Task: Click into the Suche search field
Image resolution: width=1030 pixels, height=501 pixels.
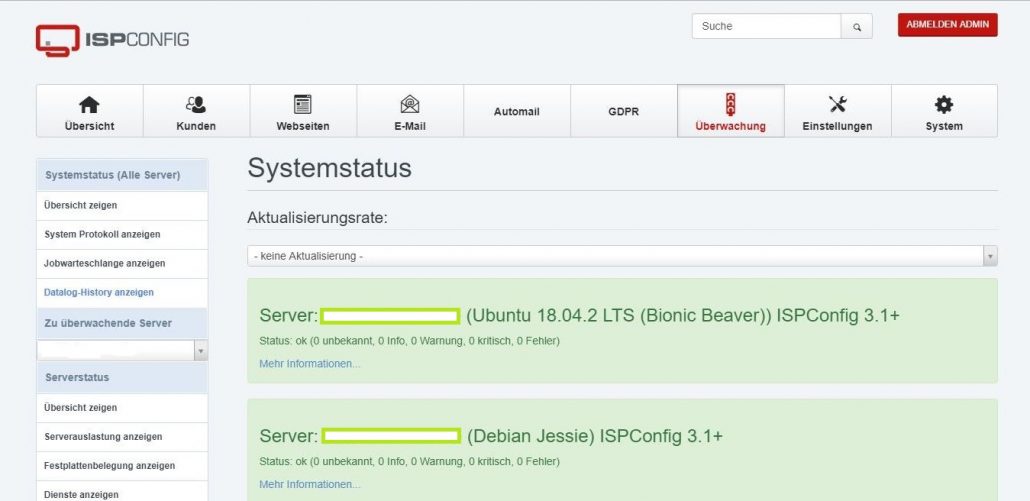Action: coord(765,27)
